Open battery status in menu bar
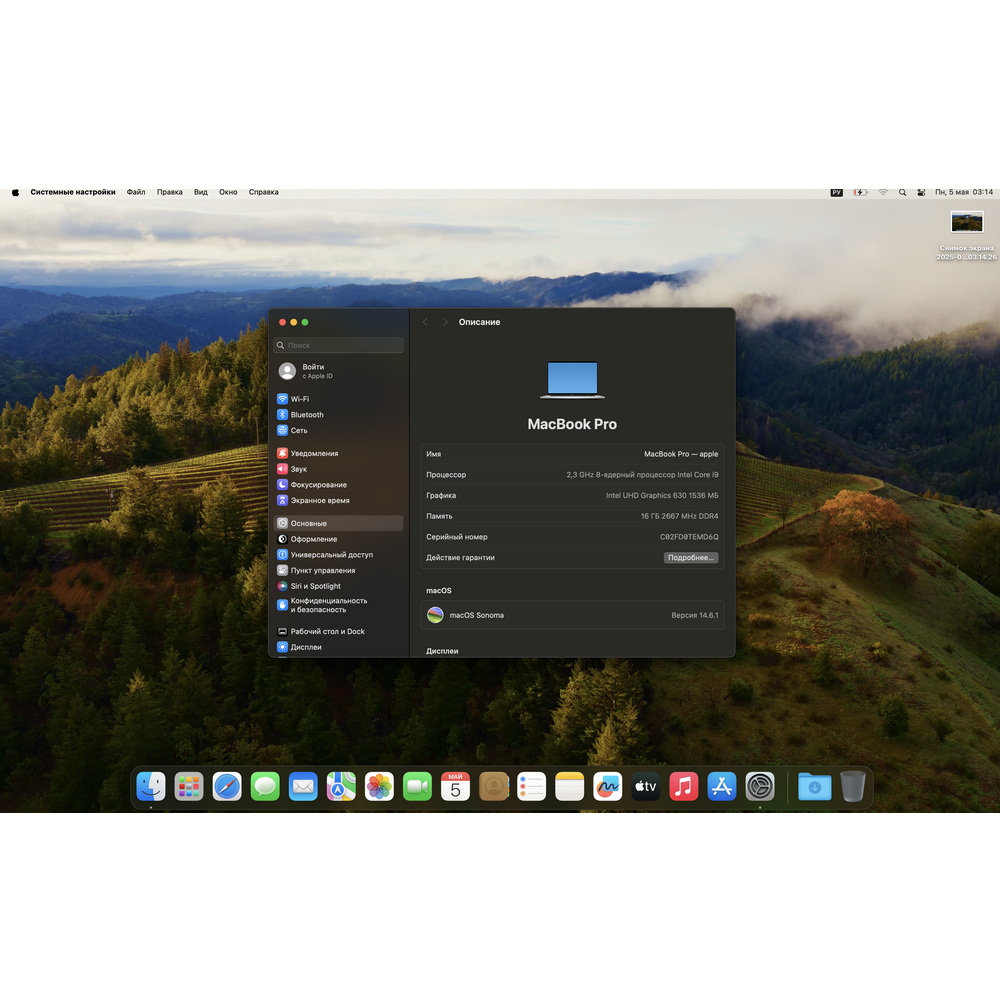Screen dimensions: 1000x1000 tap(860, 192)
